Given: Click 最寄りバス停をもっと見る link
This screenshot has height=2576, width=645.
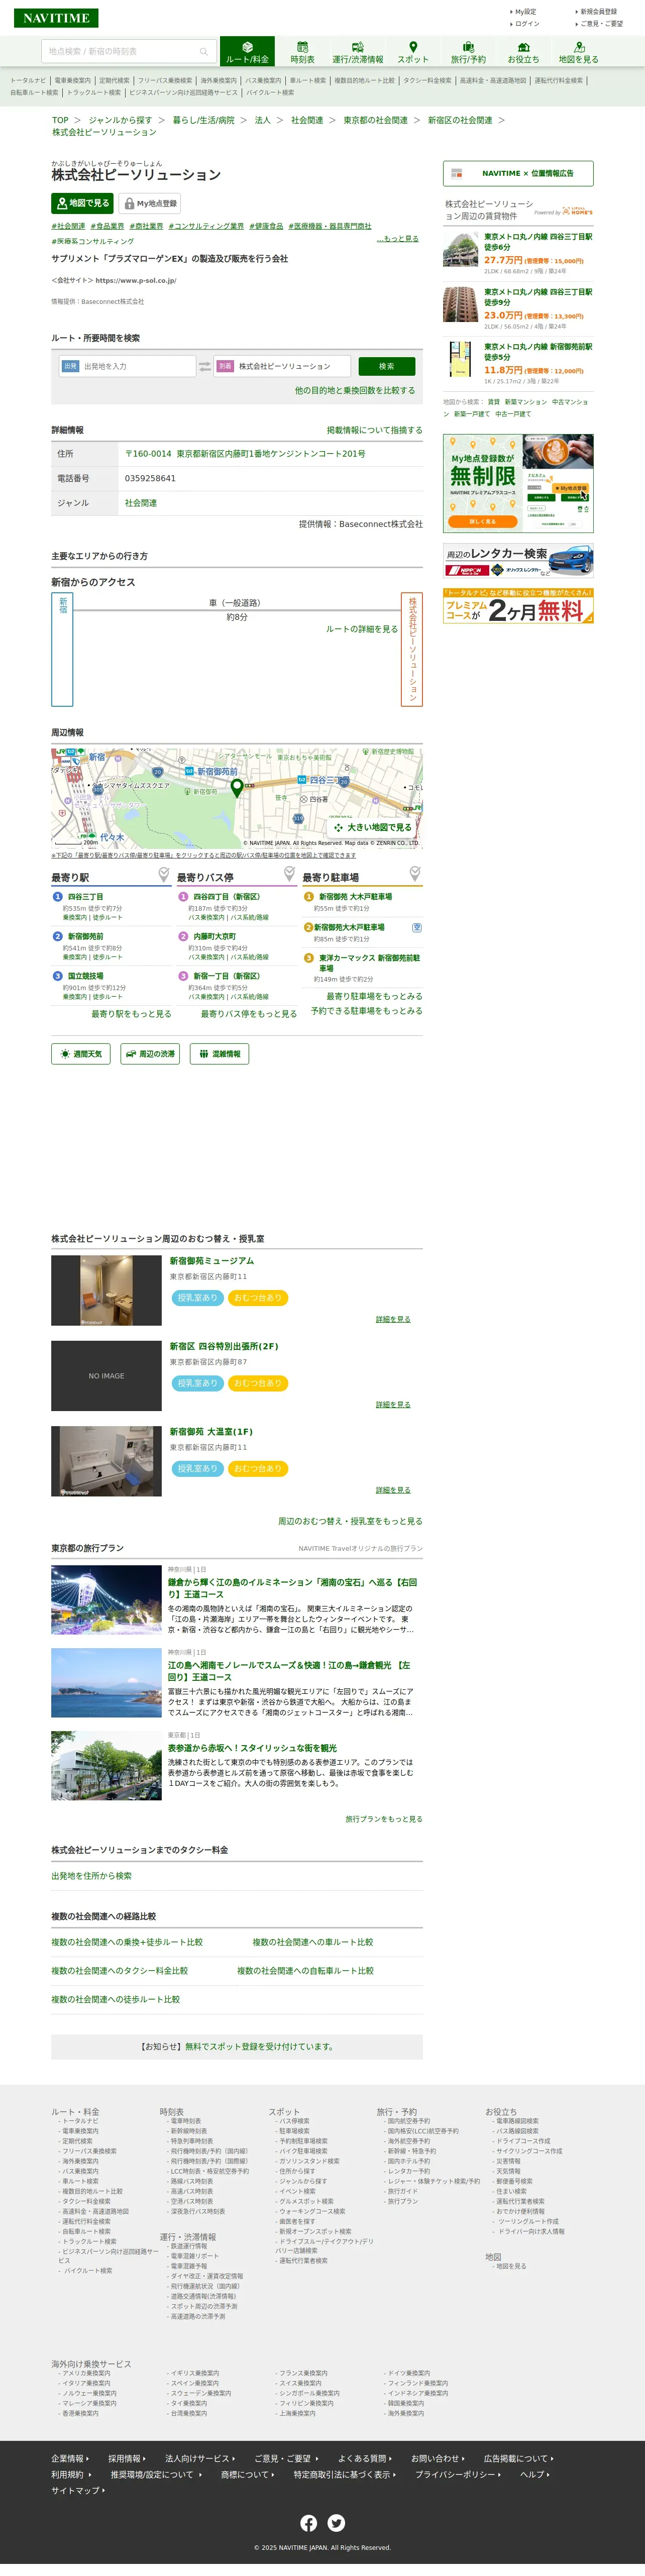Looking at the screenshot, I should [x=249, y=1014].
